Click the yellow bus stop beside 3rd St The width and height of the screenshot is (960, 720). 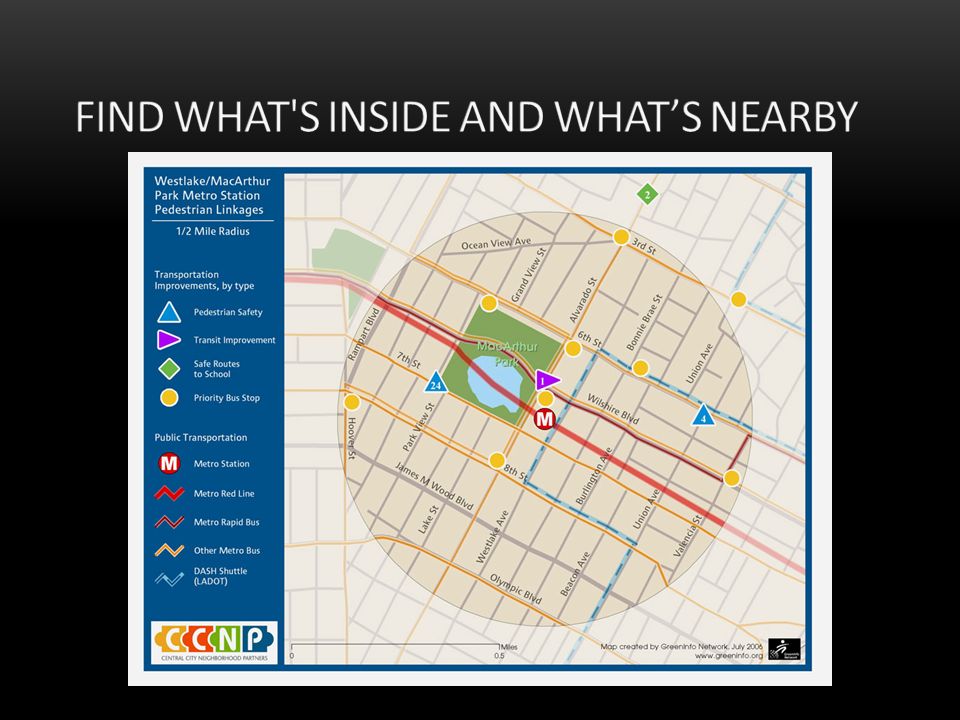pyautogui.click(x=621, y=237)
